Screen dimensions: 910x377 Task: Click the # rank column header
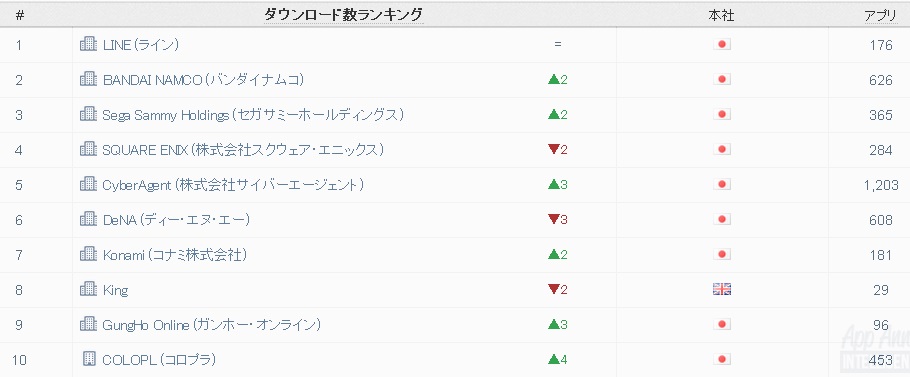20,16
